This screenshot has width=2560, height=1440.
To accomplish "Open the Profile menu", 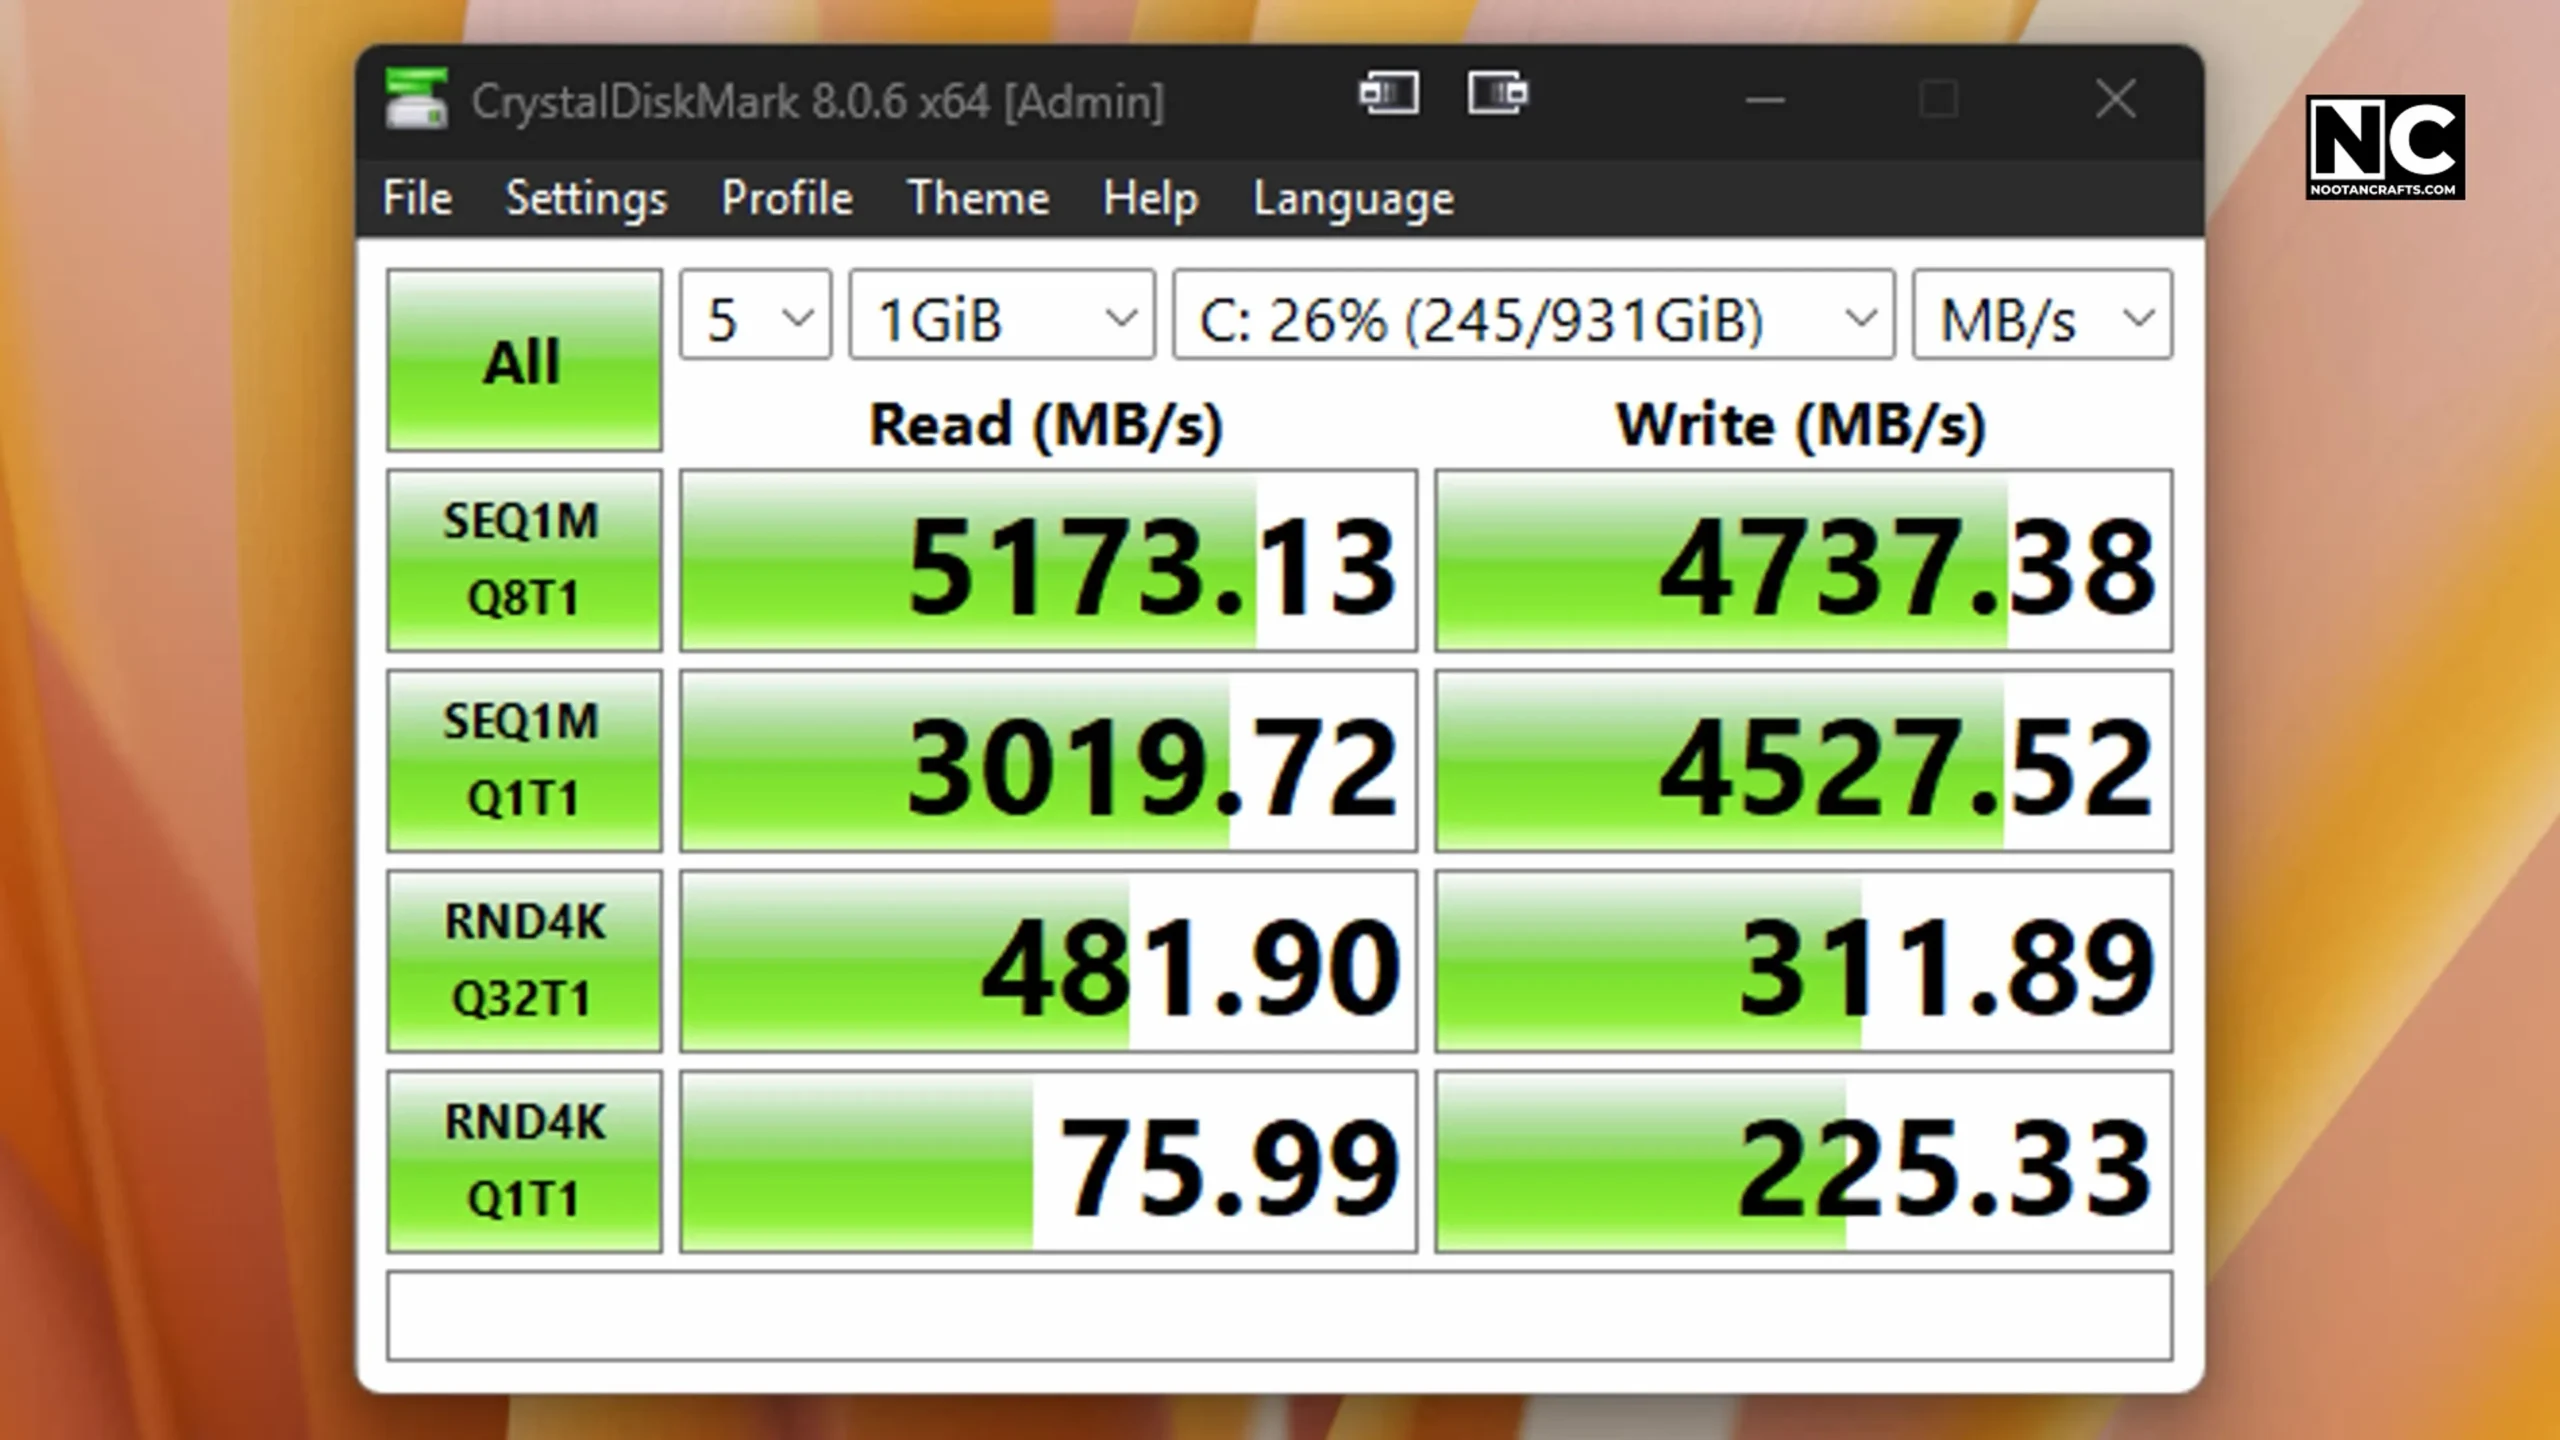I will click(x=787, y=198).
